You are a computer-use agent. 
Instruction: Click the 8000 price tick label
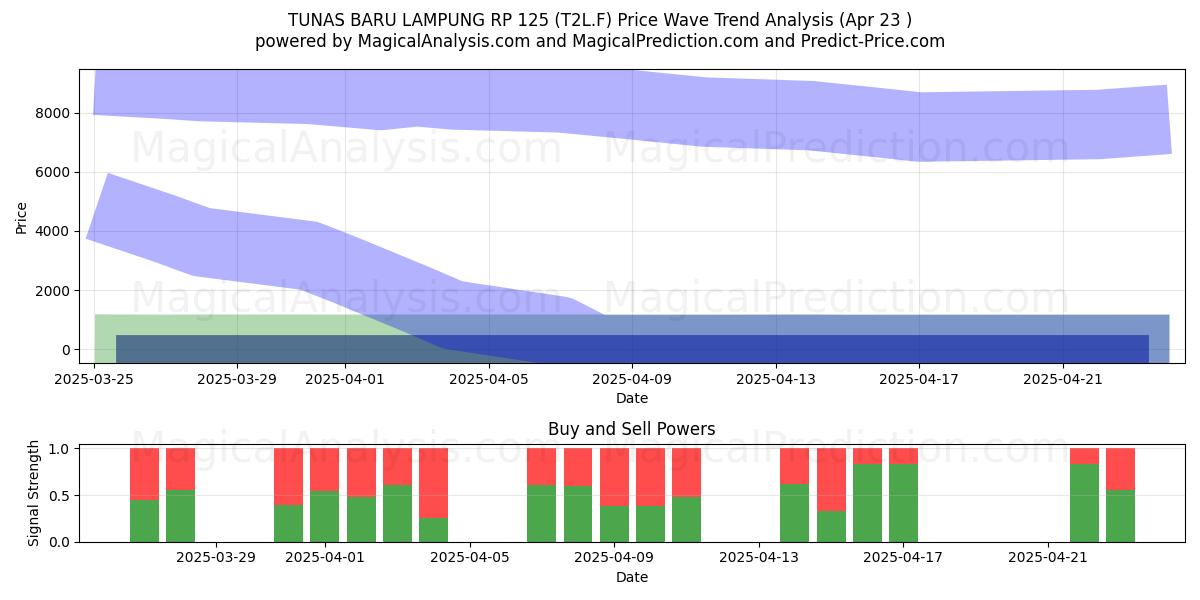(52, 113)
